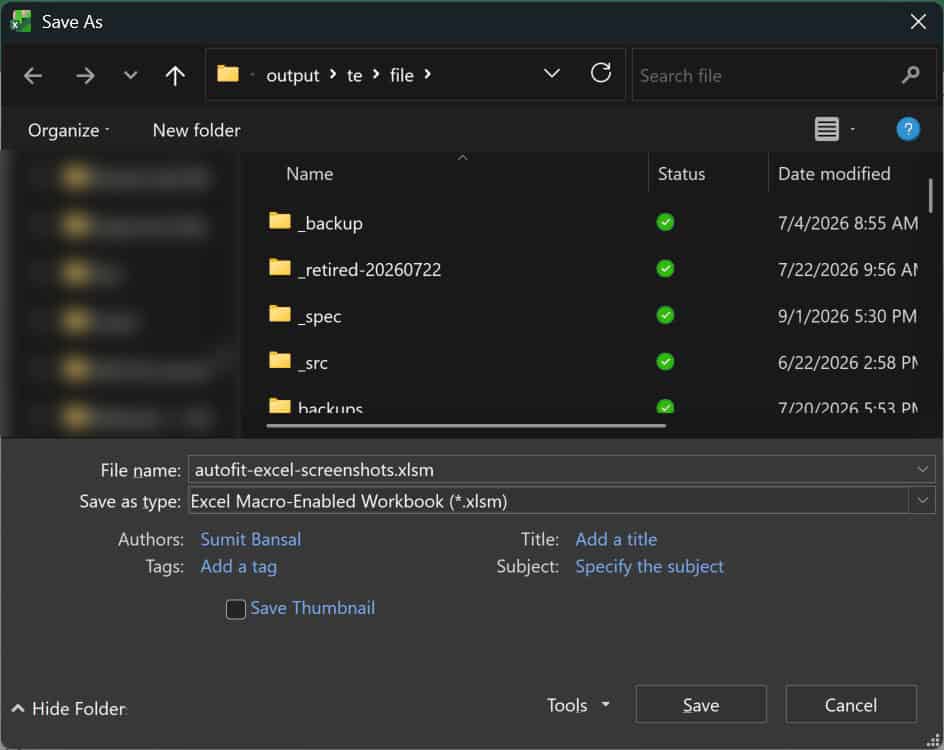Sort by Name column header

click(309, 174)
